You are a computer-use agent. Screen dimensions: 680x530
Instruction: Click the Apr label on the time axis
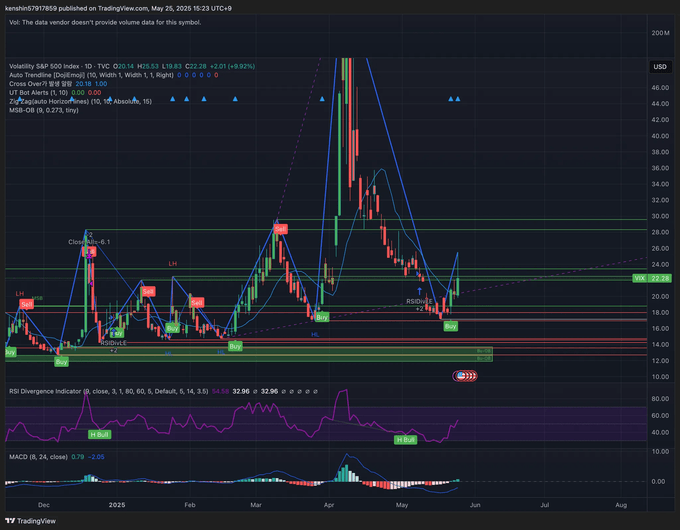[x=329, y=505]
